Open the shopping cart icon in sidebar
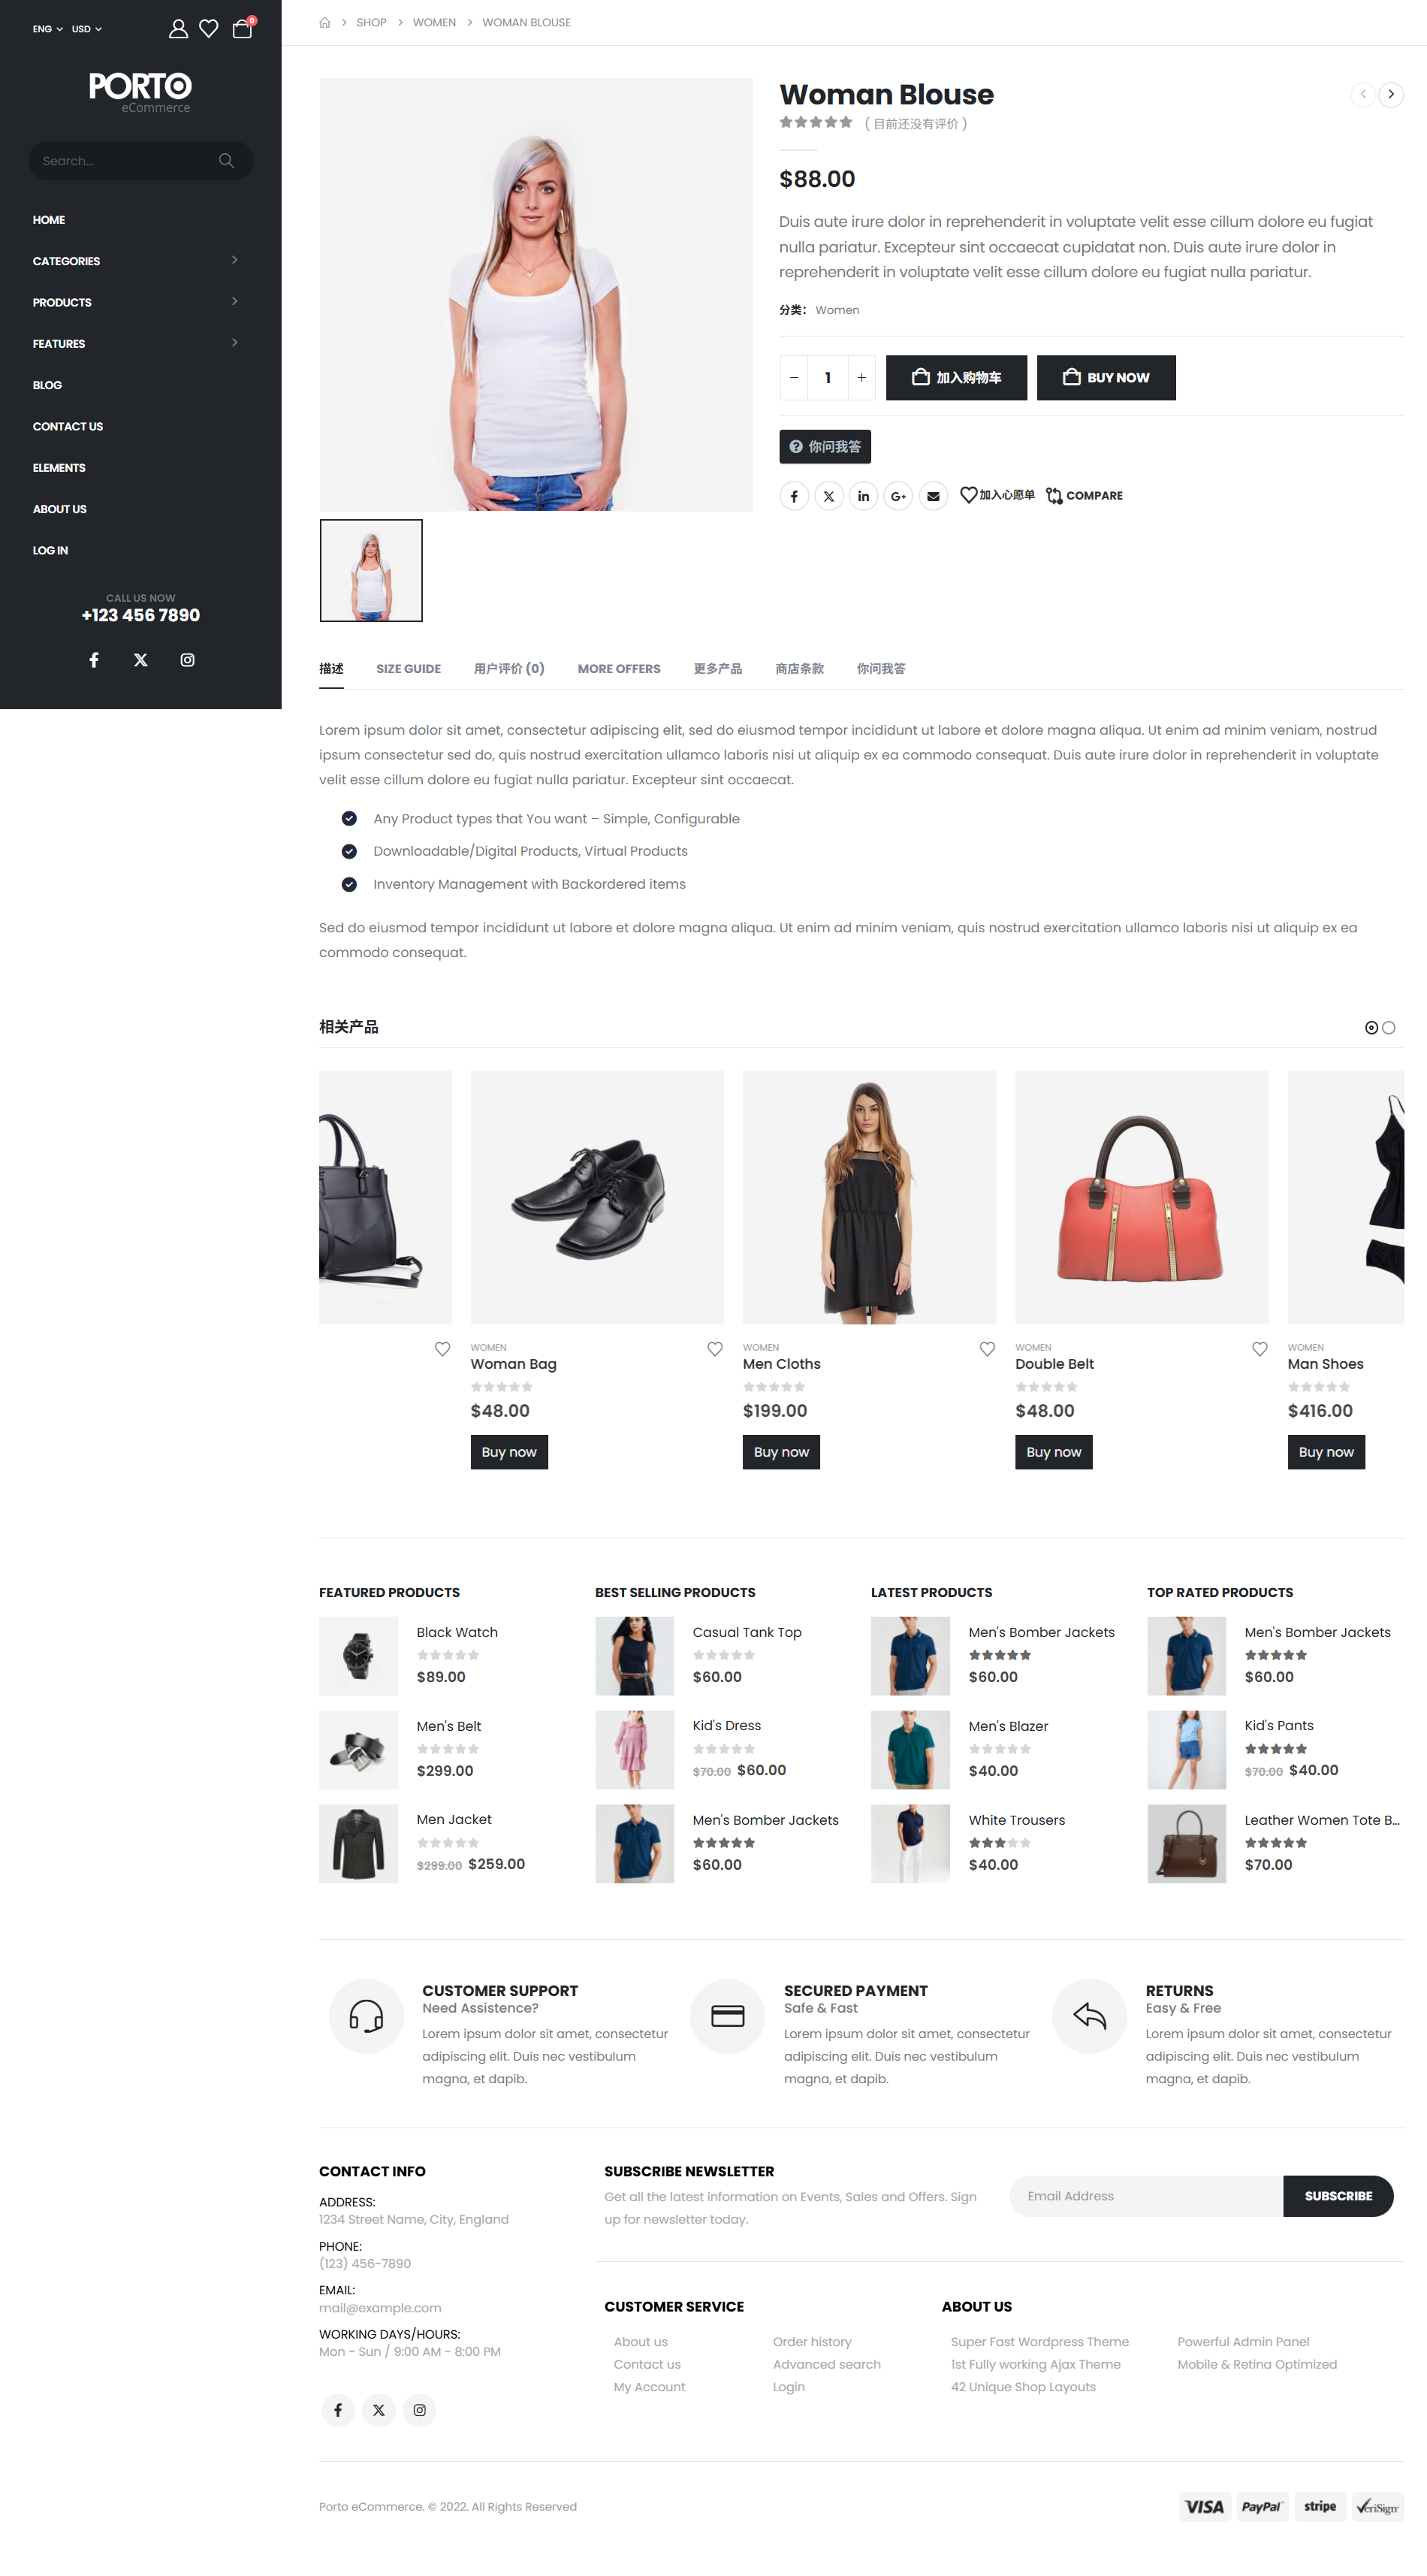 pos(242,28)
